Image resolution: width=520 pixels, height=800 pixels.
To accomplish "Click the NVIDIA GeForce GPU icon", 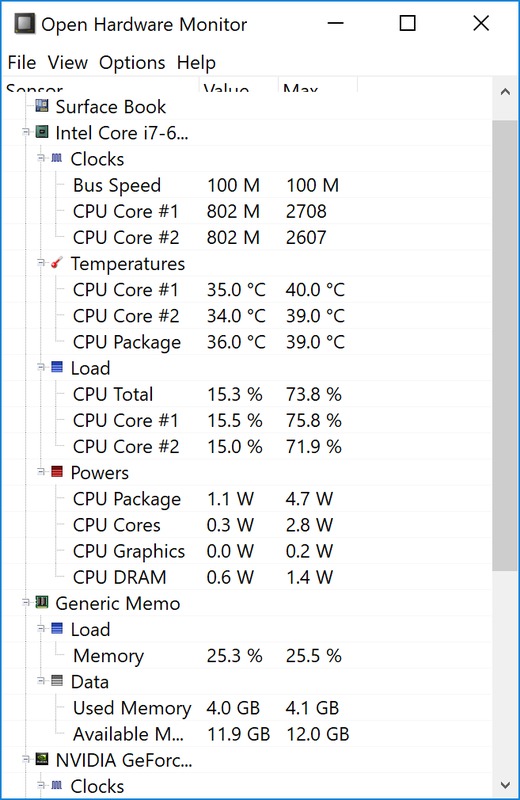I will point(42,759).
